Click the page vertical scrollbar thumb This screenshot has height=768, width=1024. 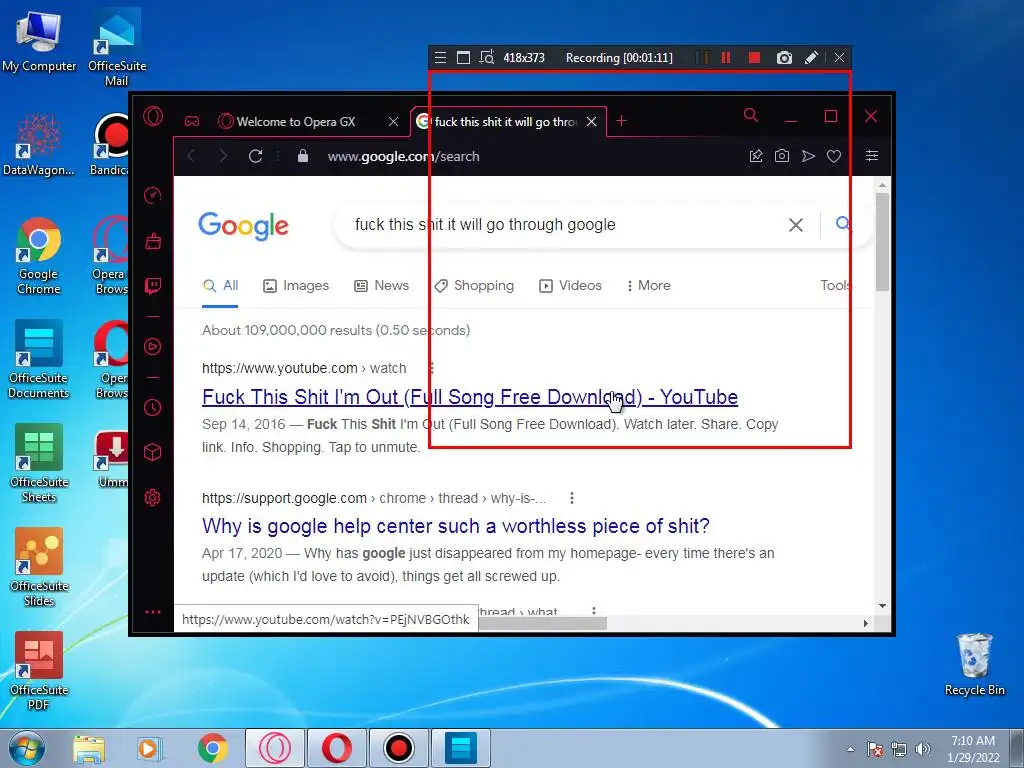click(x=882, y=242)
